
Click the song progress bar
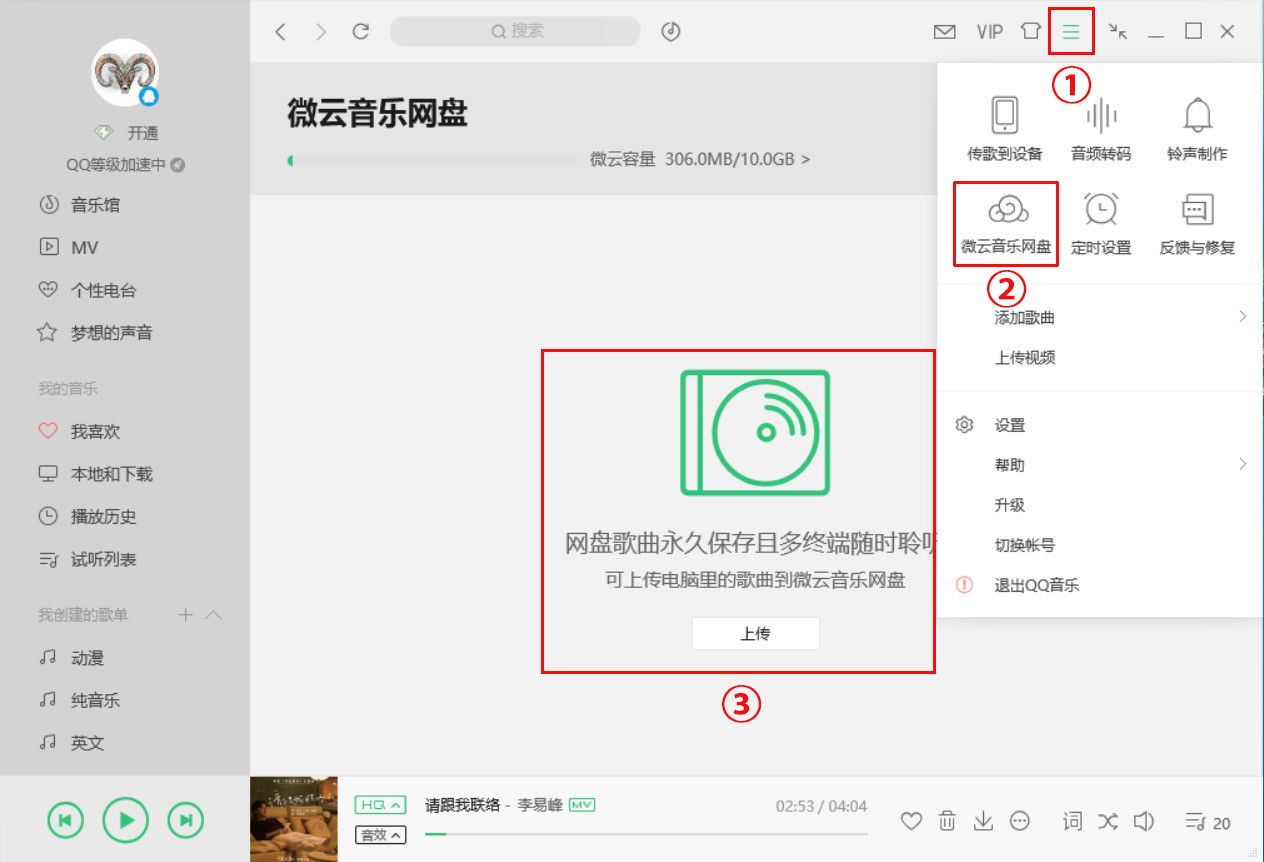click(x=646, y=833)
